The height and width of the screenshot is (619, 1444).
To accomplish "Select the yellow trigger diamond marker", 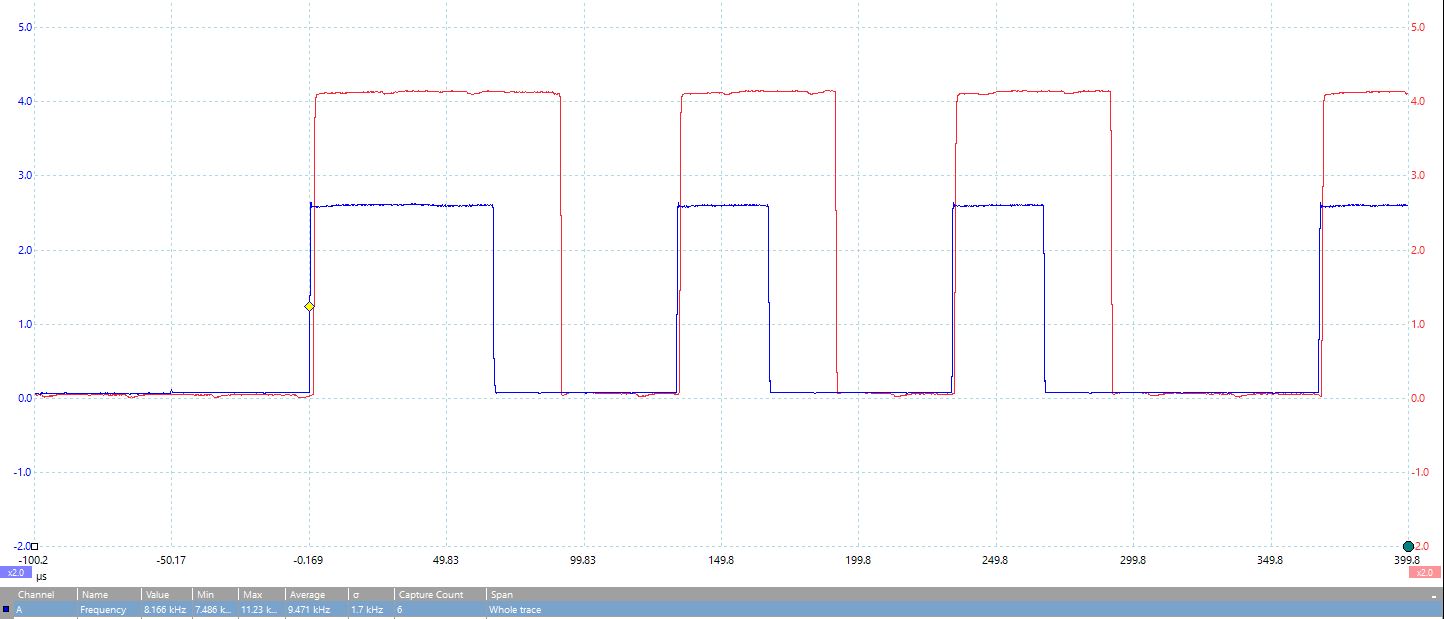I will click(308, 306).
